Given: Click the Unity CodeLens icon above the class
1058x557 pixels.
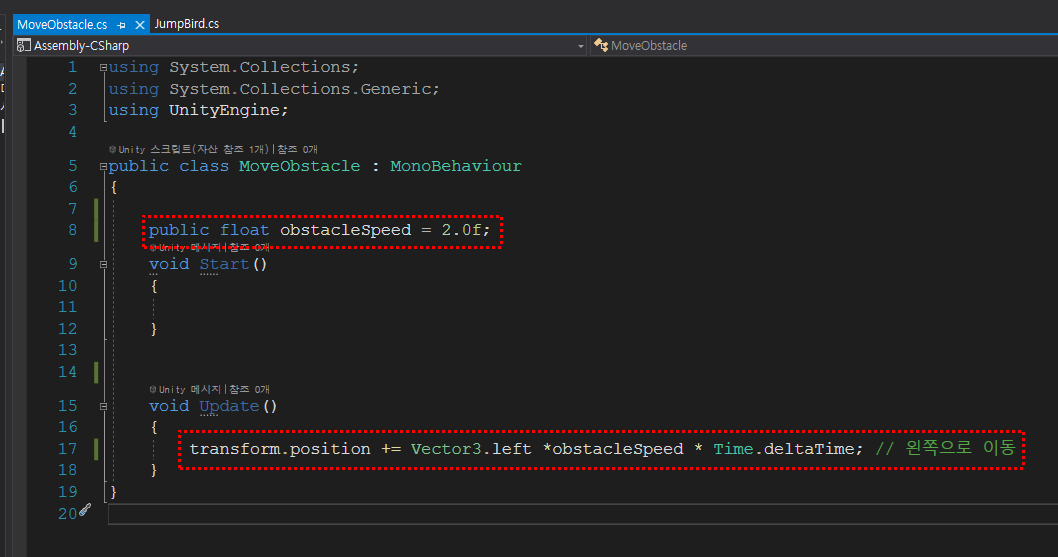Looking at the screenshot, I should pyautogui.click(x=113, y=149).
